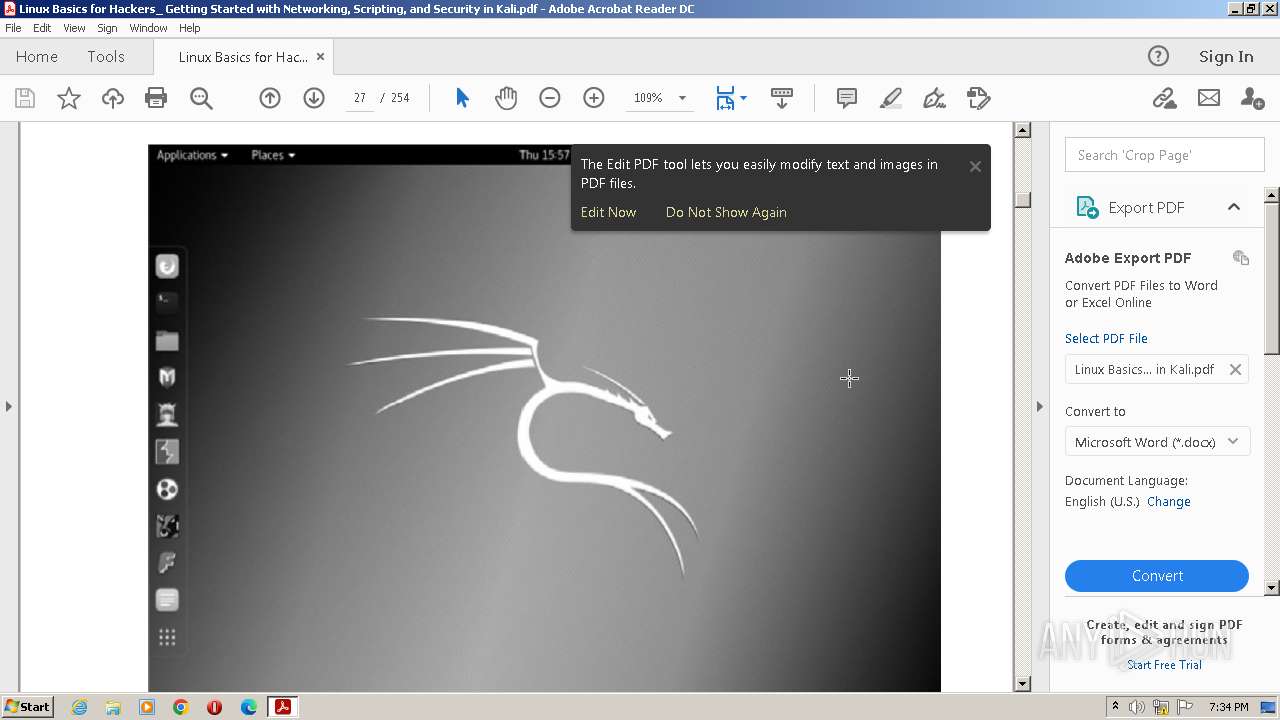The height and width of the screenshot is (720, 1280).
Task: Click Do Not Show Again link
Action: (726, 212)
